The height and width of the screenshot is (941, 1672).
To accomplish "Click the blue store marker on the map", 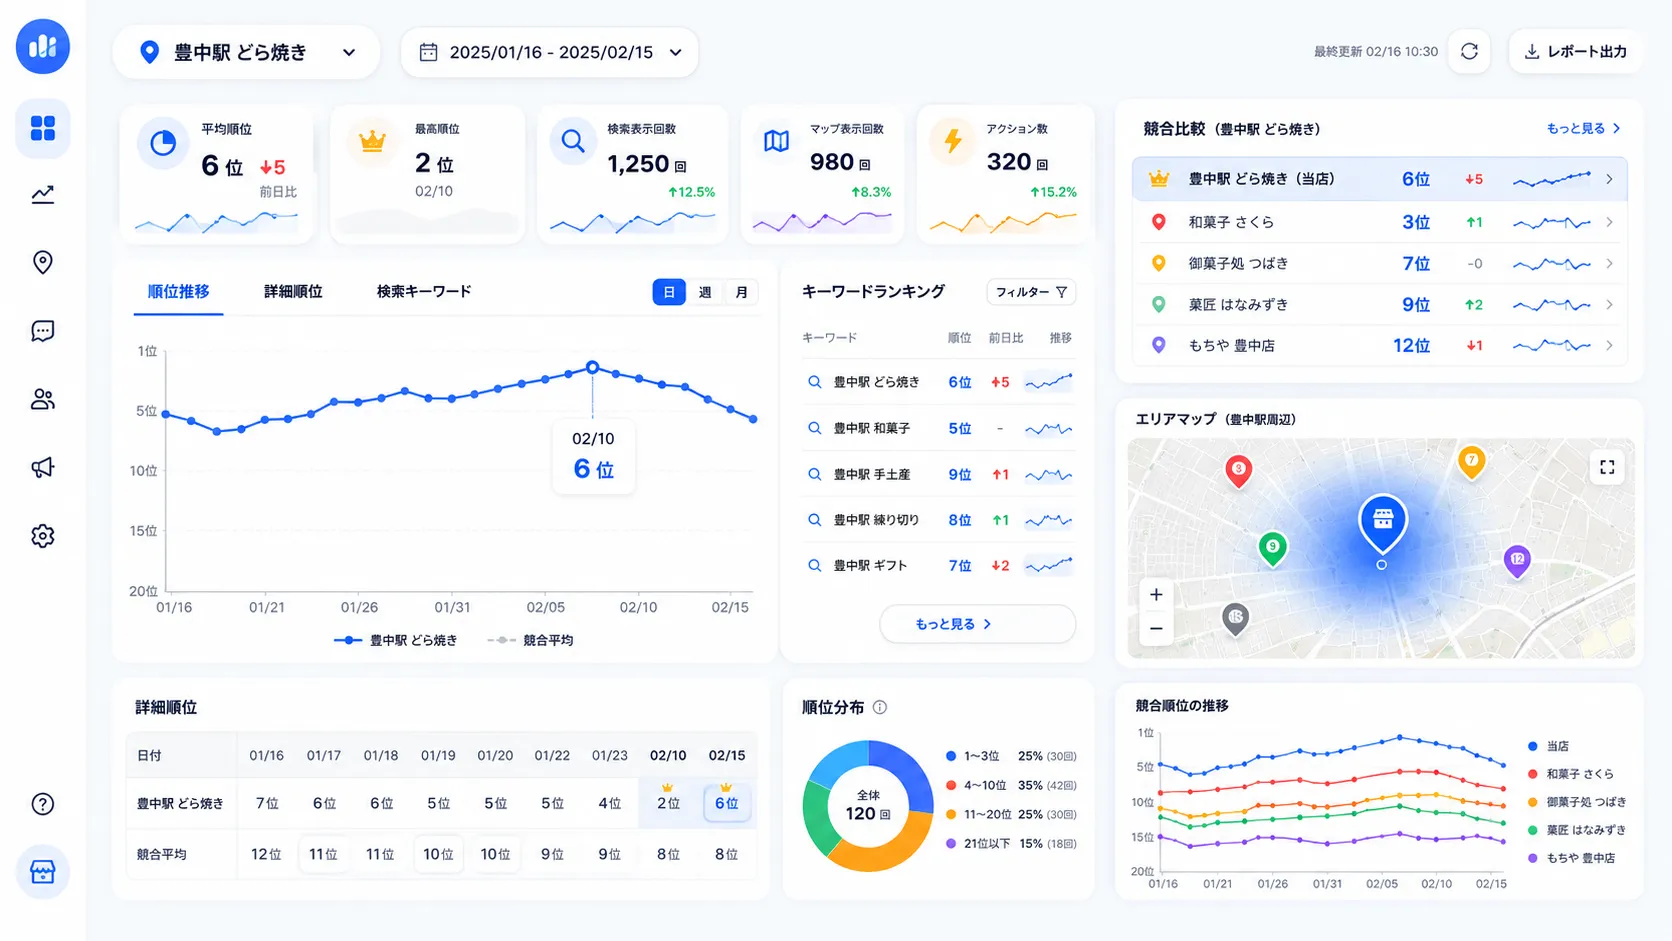I will coord(1383,522).
